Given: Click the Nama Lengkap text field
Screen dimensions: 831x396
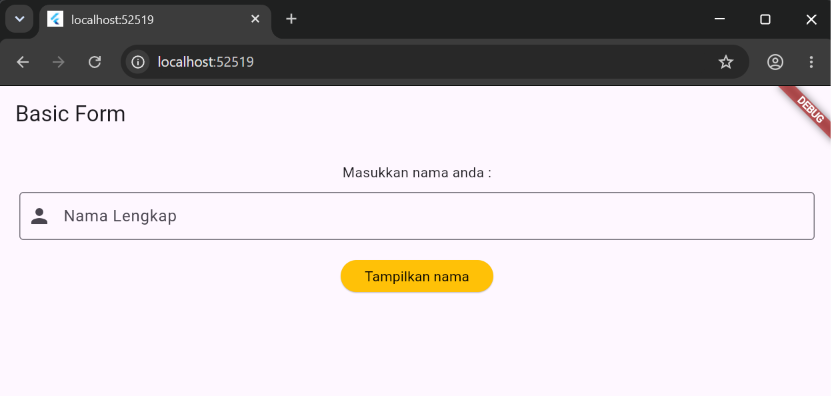Looking at the screenshot, I should pyautogui.click(x=417, y=216).
